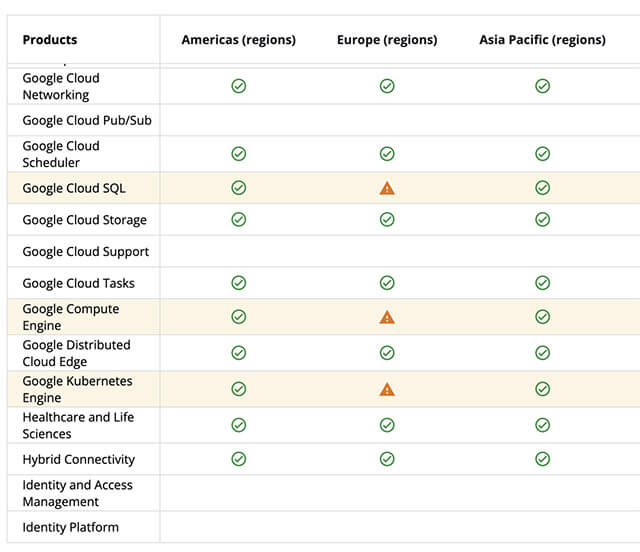
Task: Select the Google Cloud Networking product name
Action: (x=61, y=86)
